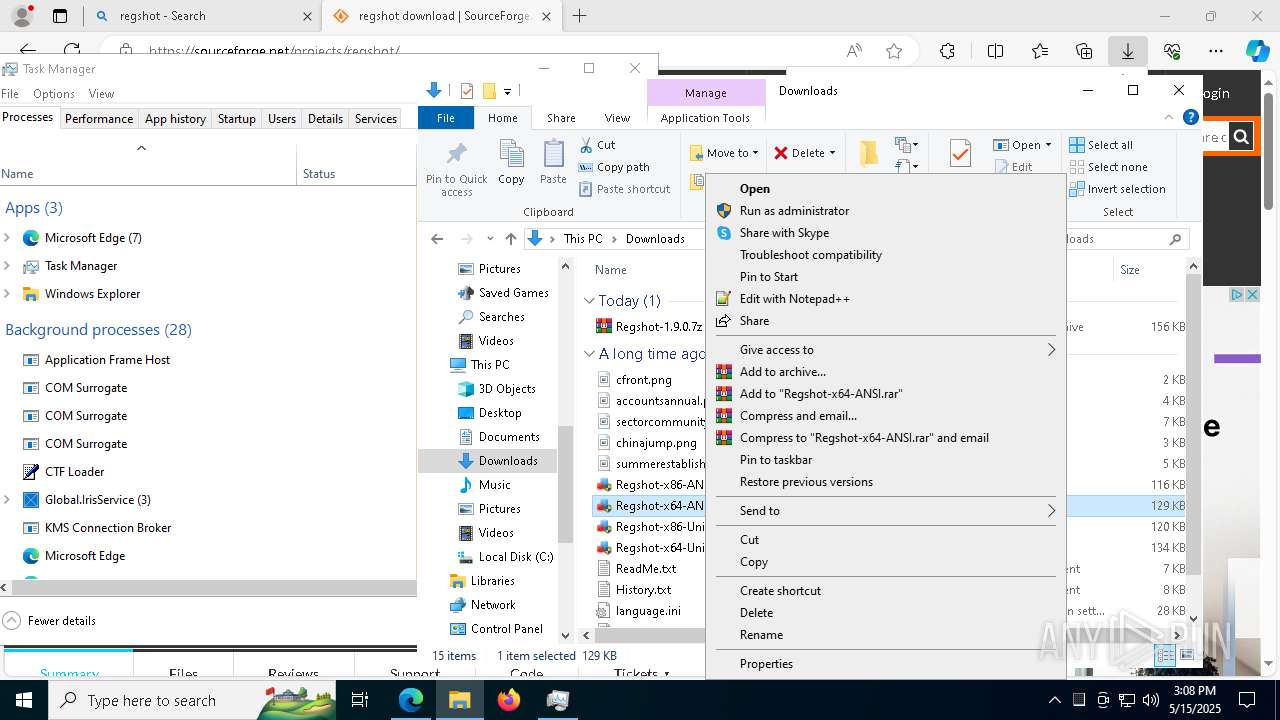Collapse the A long time ago group

pyautogui.click(x=589, y=354)
